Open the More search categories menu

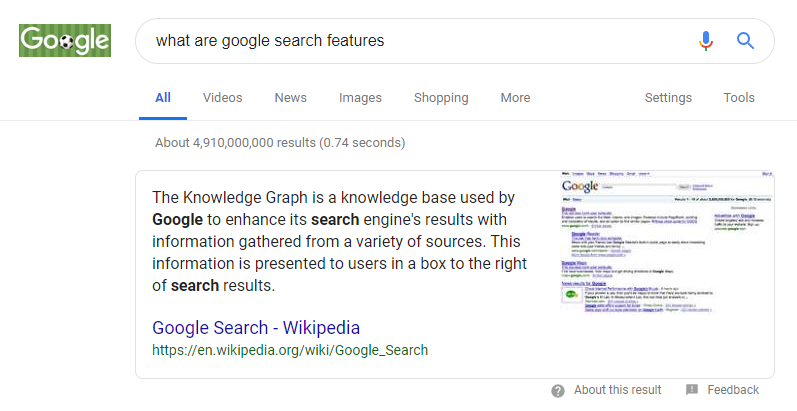click(515, 98)
